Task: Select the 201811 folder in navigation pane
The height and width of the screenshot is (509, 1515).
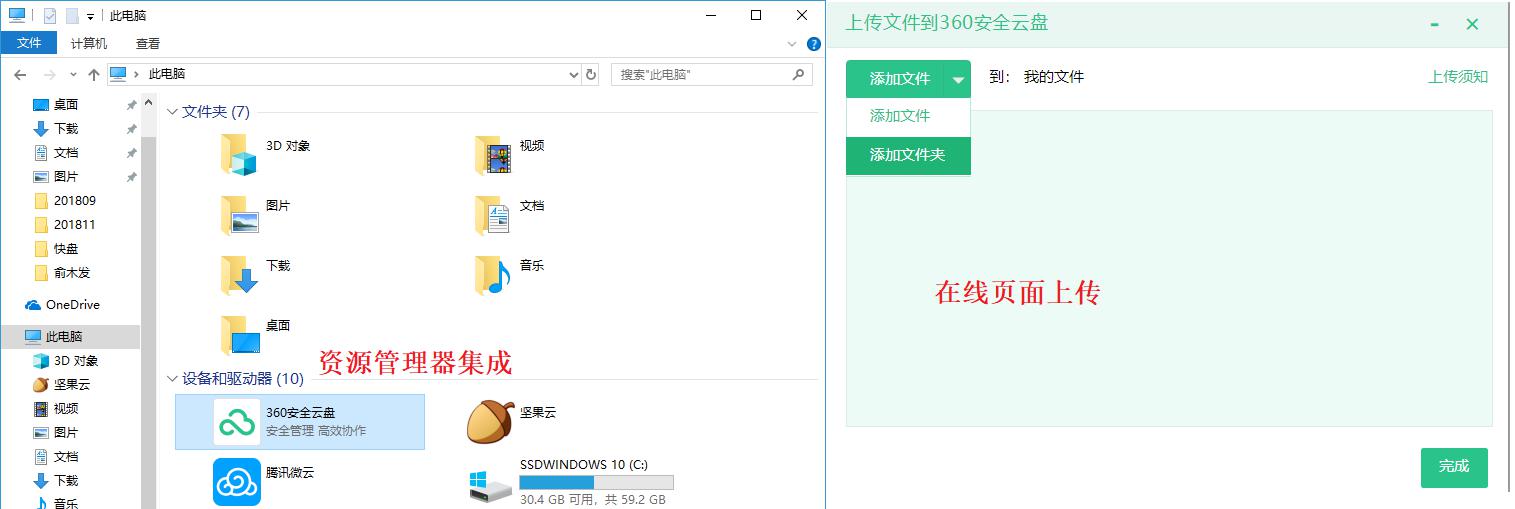Action: [65, 225]
